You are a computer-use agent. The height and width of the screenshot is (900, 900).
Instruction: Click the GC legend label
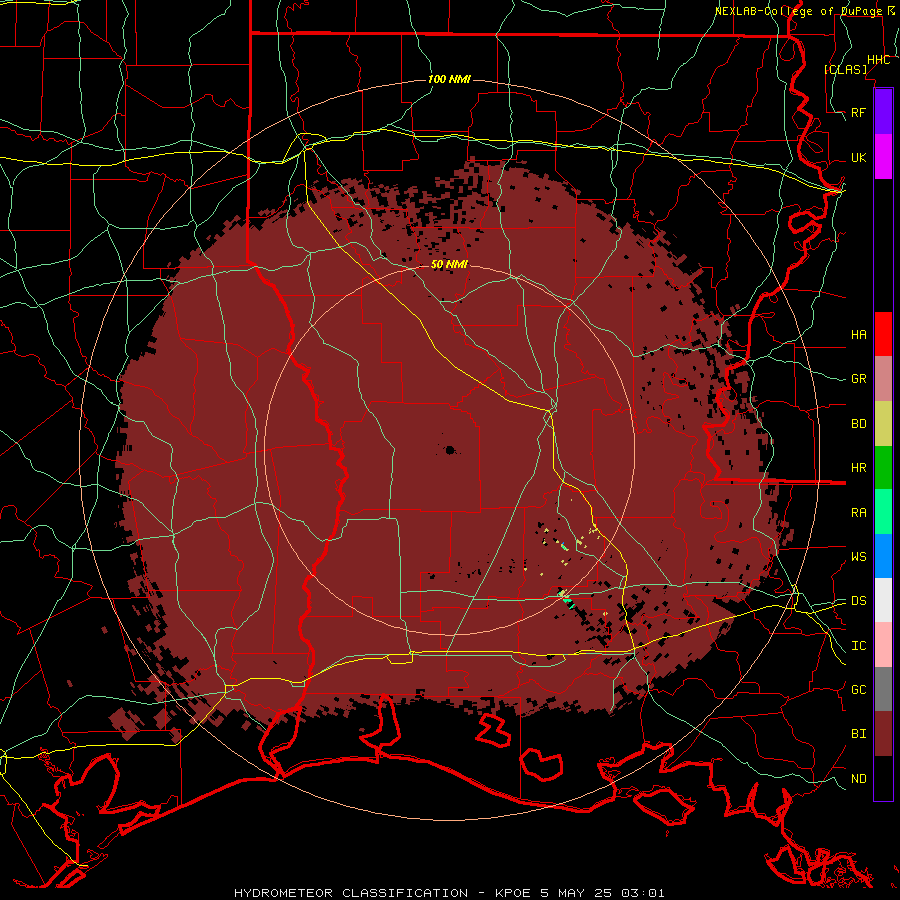tap(859, 690)
